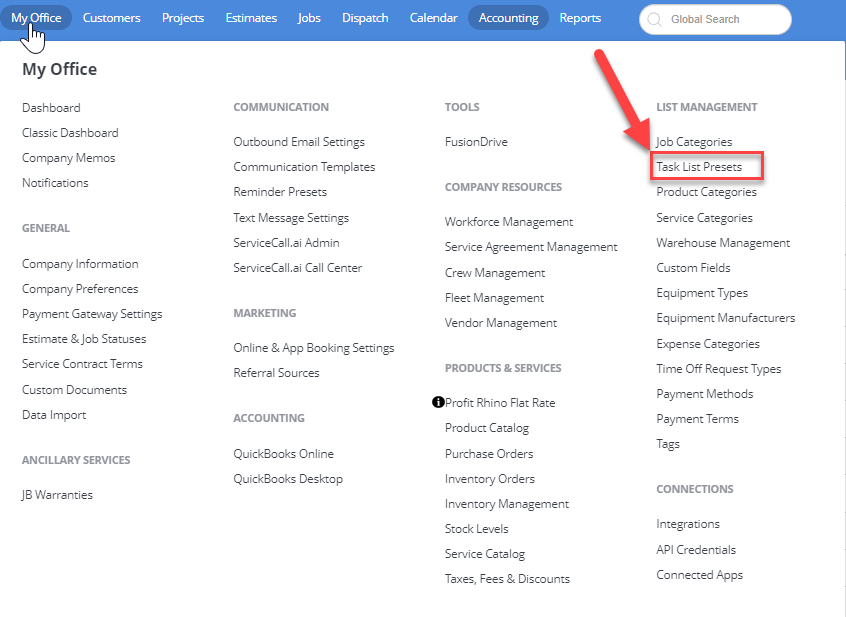846x617 pixels.
Task: Click the magnifier icon in Global Search
Action: pyautogui.click(x=655, y=19)
